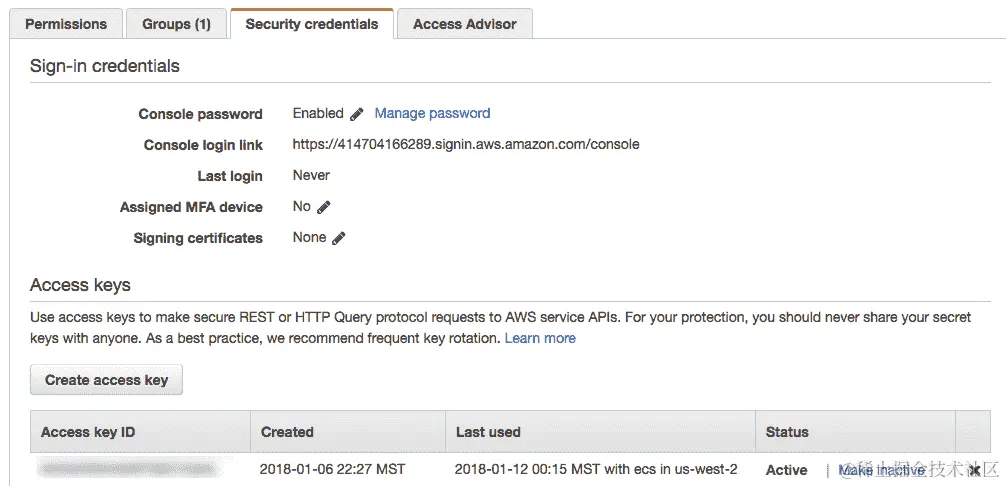Edit signing certificates with pencil icon
Screen dimensions: 1006x486
[338, 238]
